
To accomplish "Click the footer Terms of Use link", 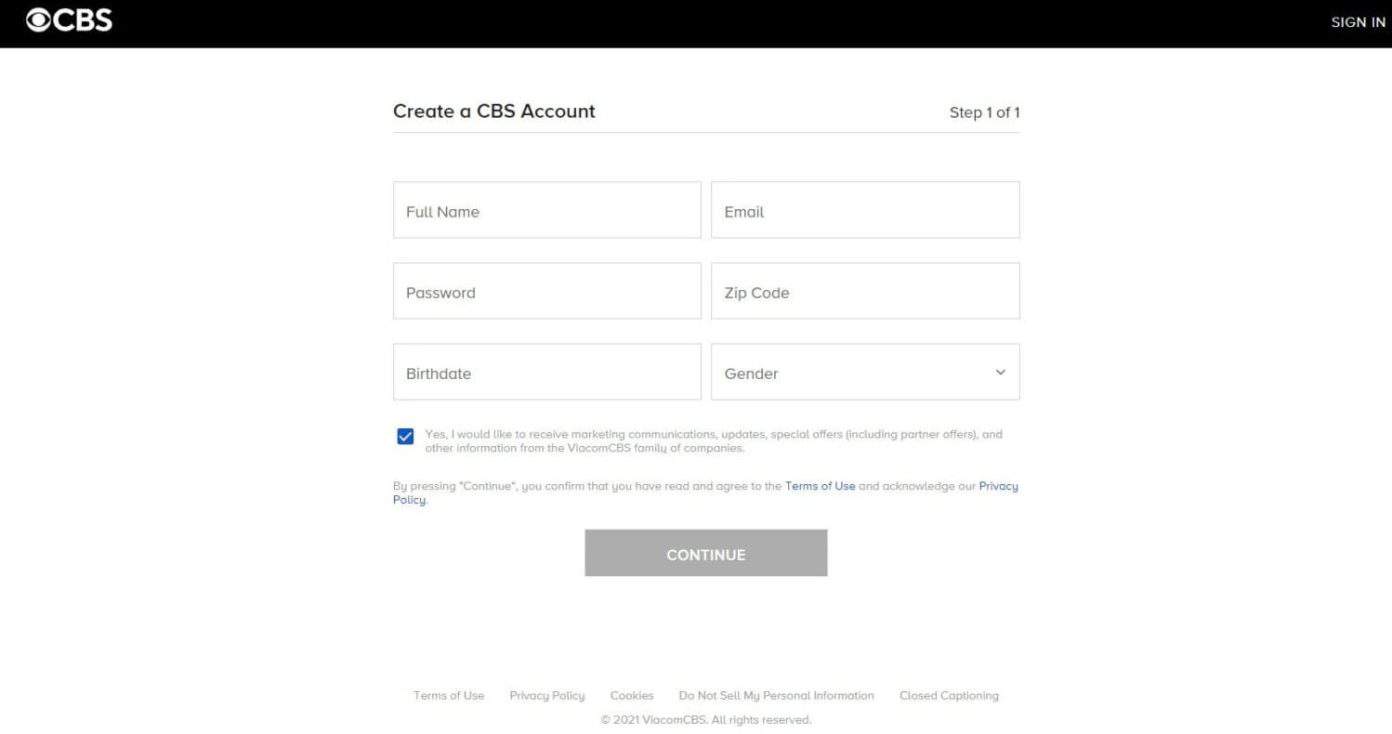I will pos(448,695).
